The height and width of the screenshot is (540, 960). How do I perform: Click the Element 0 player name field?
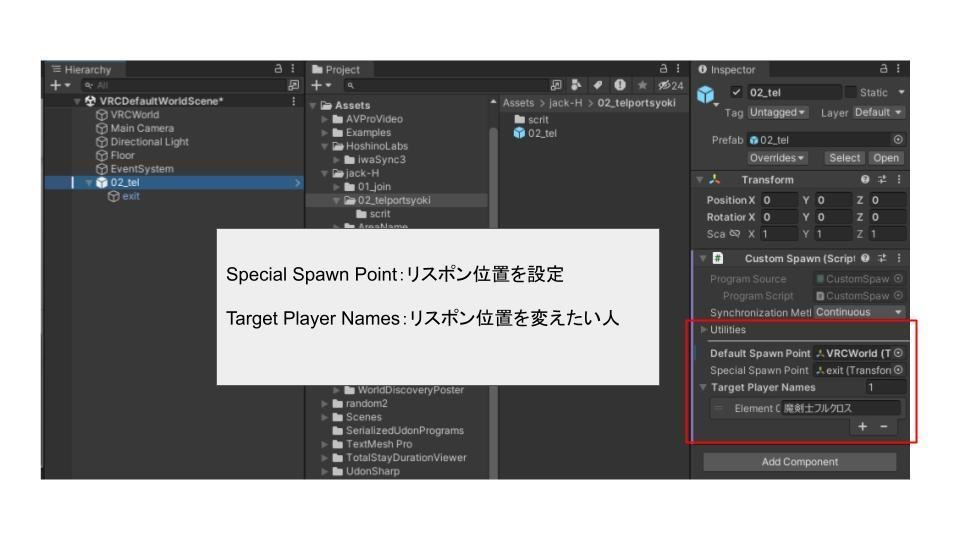pyautogui.click(x=841, y=408)
